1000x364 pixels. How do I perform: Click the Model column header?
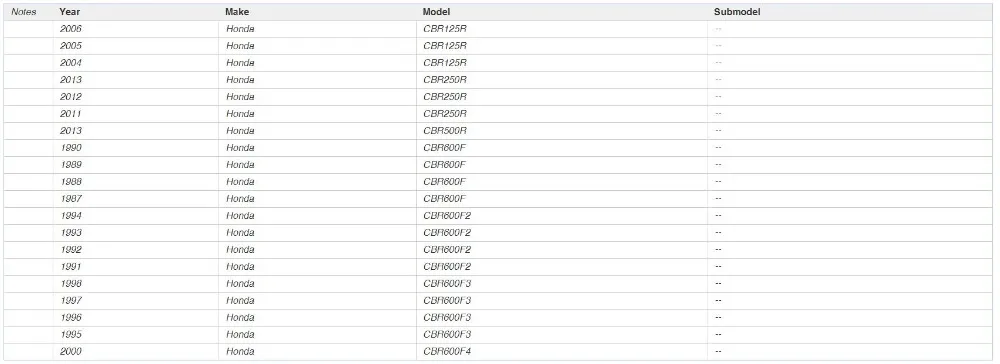pyautogui.click(x=436, y=12)
